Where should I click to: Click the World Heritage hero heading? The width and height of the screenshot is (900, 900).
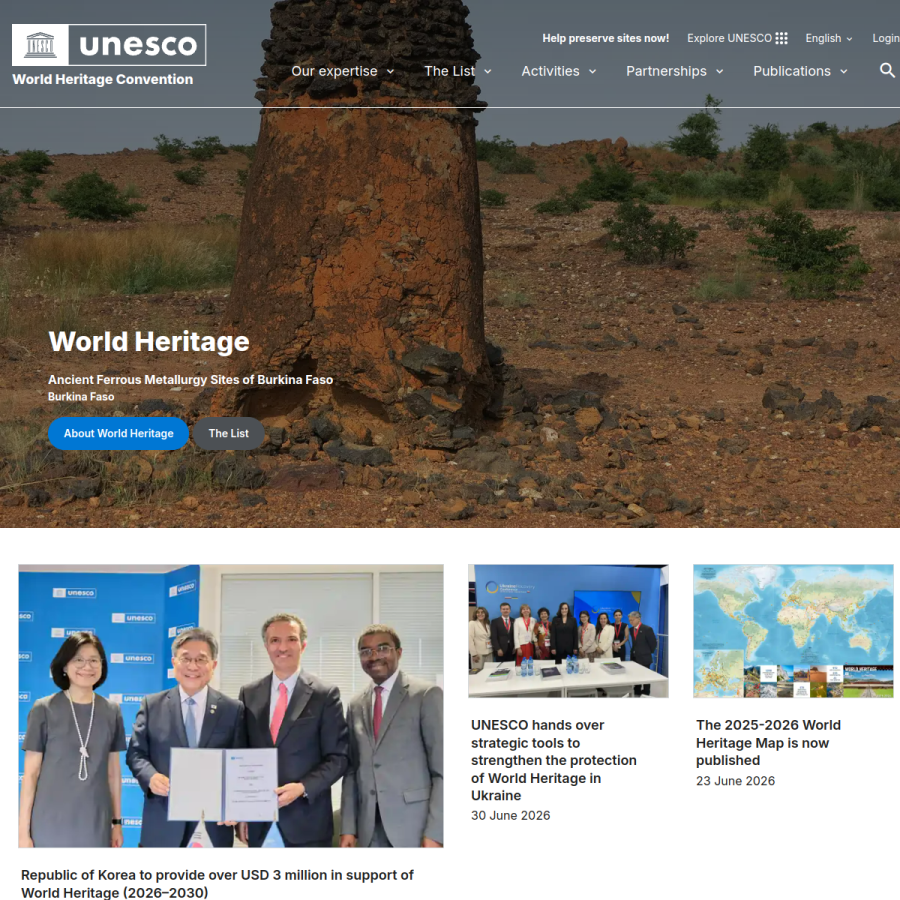149,342
